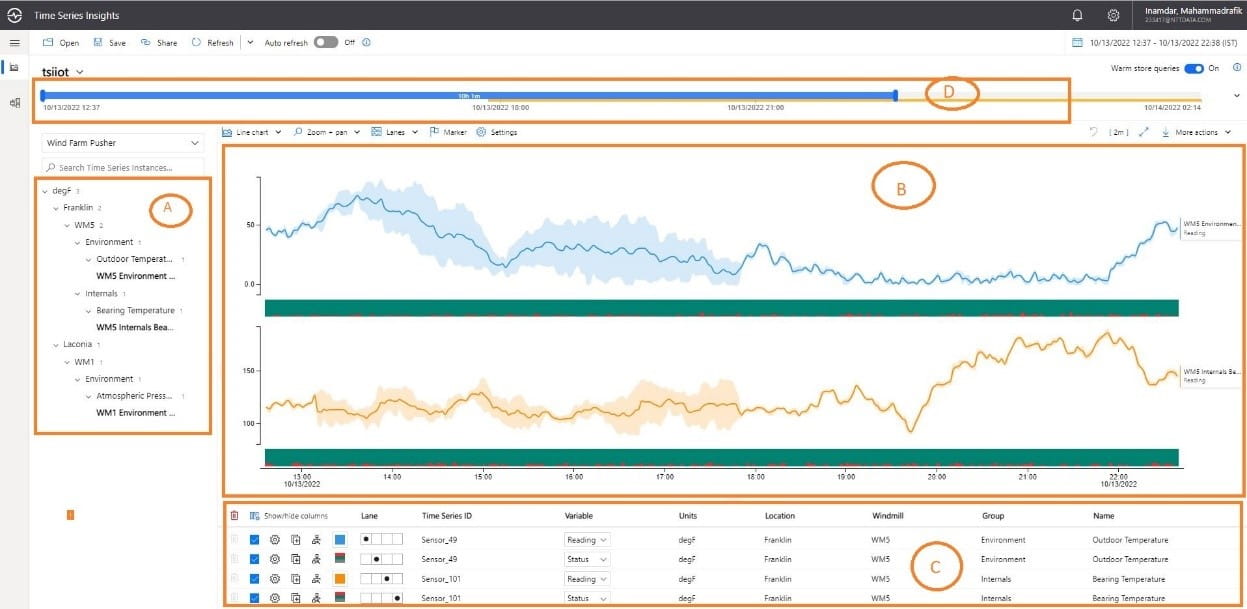Click hierarchy icon in Sensor_101 Status row
The height and width of the screenshot is (609, 1247).
[x=316, y=598]
